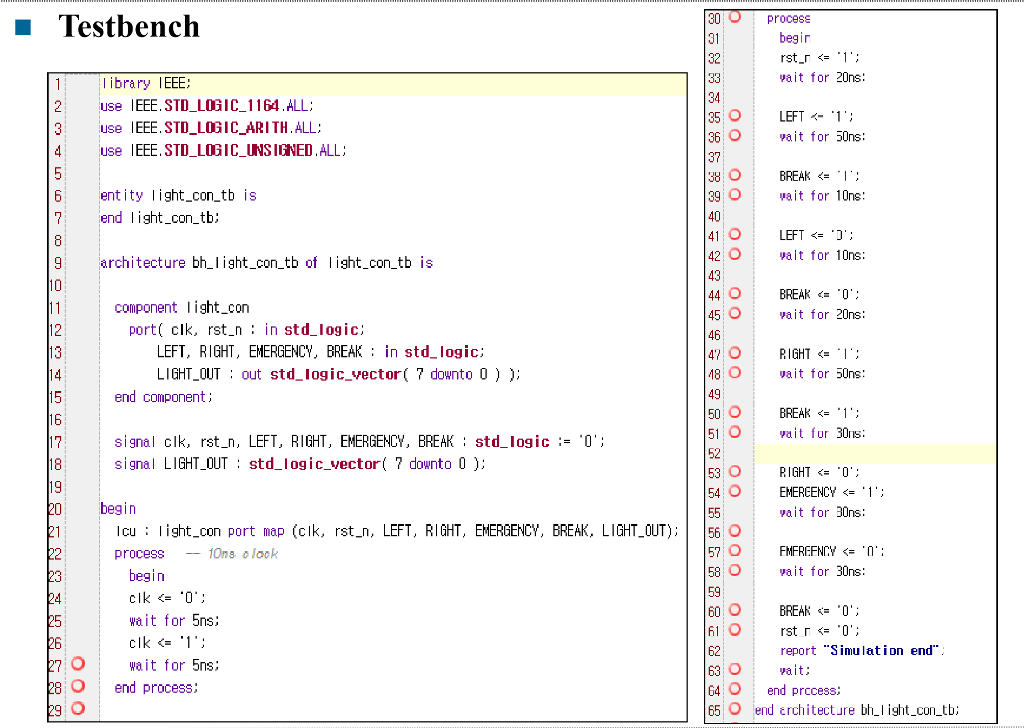Select the breakpoint on line 54 EMERGENCY
The image size is (1024, 728).
point(735,491)
